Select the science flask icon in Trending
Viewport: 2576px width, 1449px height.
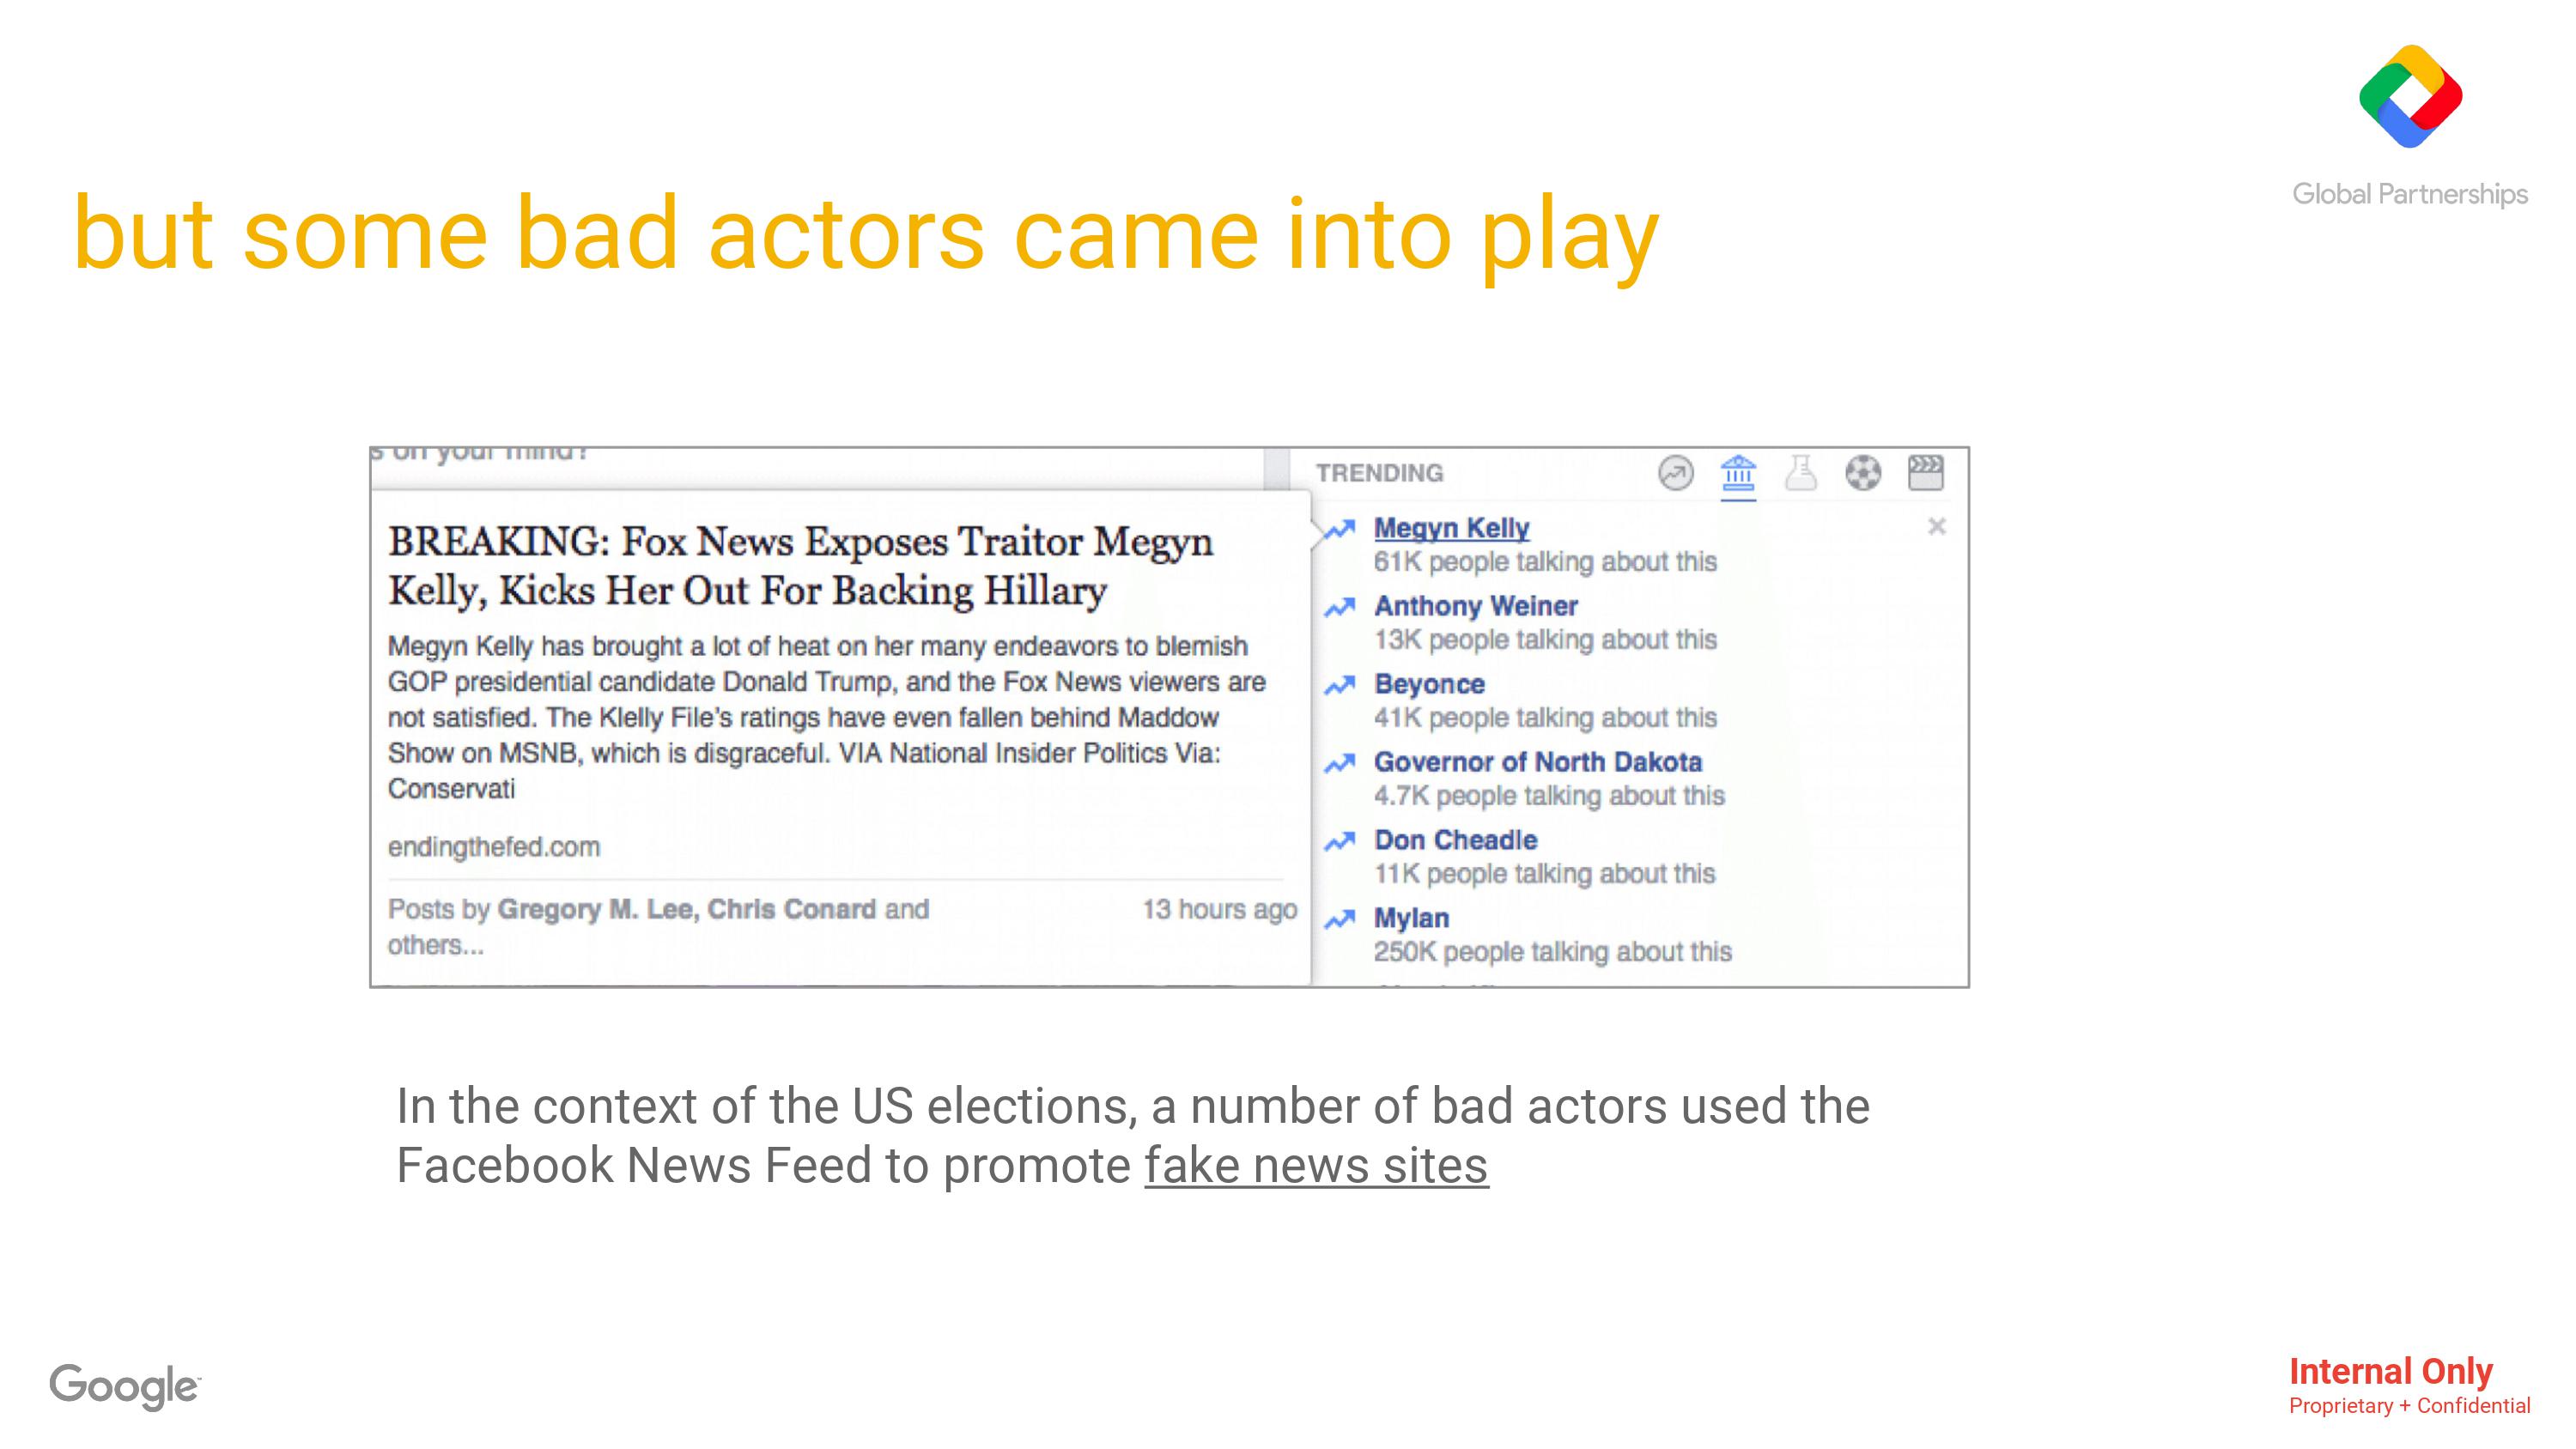pos(1800,473)
